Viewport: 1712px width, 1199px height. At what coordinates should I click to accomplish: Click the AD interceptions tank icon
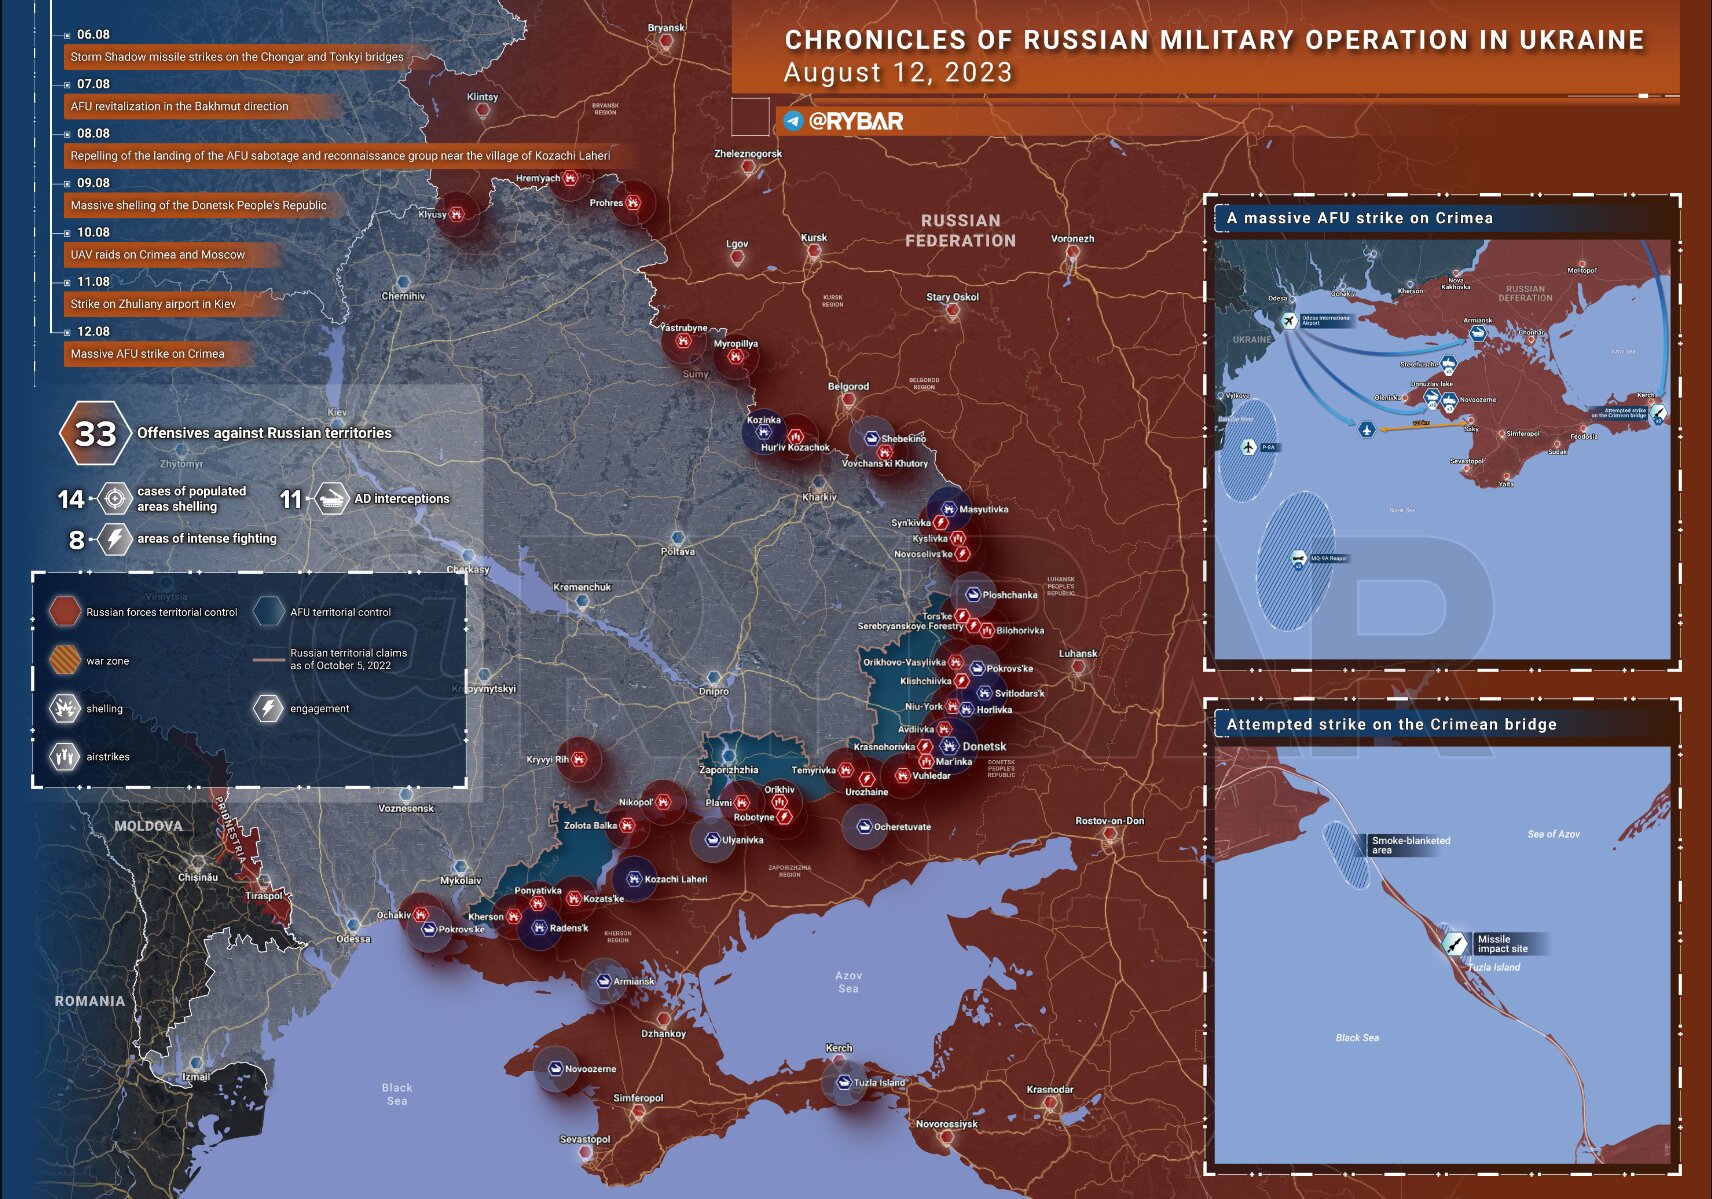pos(331,498)
